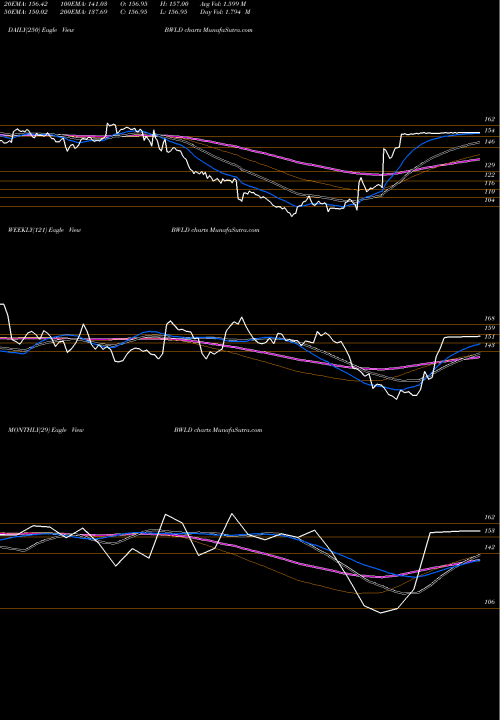
Task: Click the 20EMA value in the header
Action: pos(28,4)
